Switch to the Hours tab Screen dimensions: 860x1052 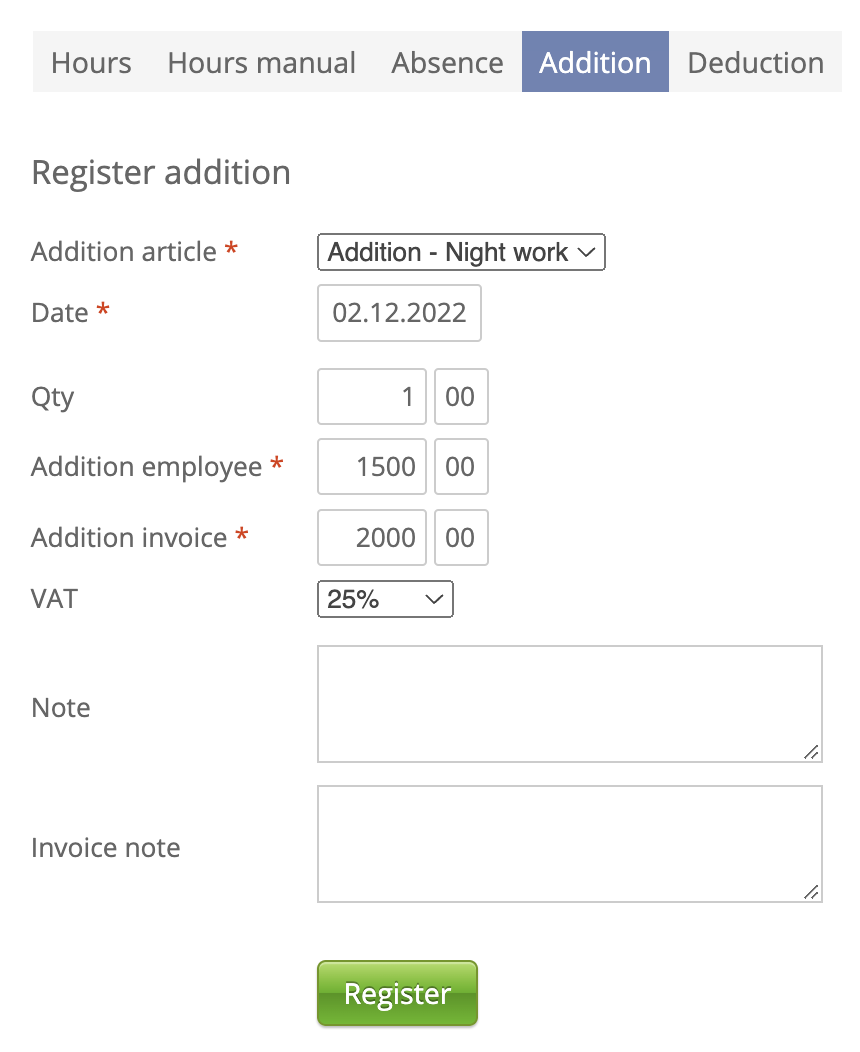coord(91,63)
